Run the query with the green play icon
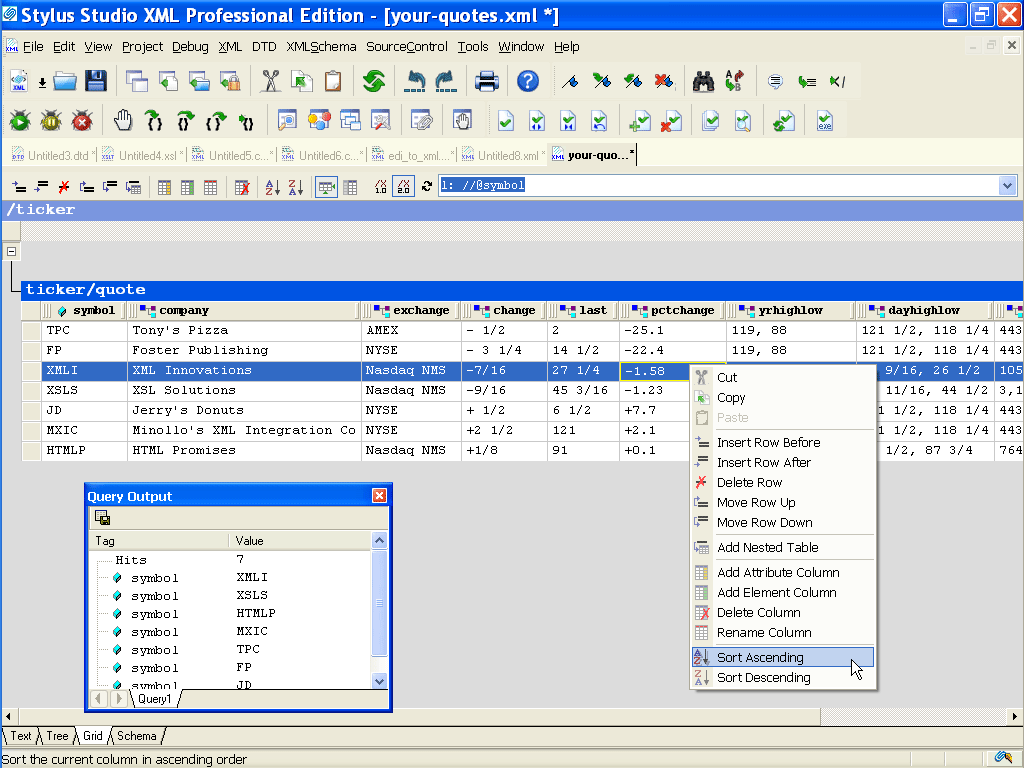This screenshot has width=1024, height=768. tap(19, 120)
